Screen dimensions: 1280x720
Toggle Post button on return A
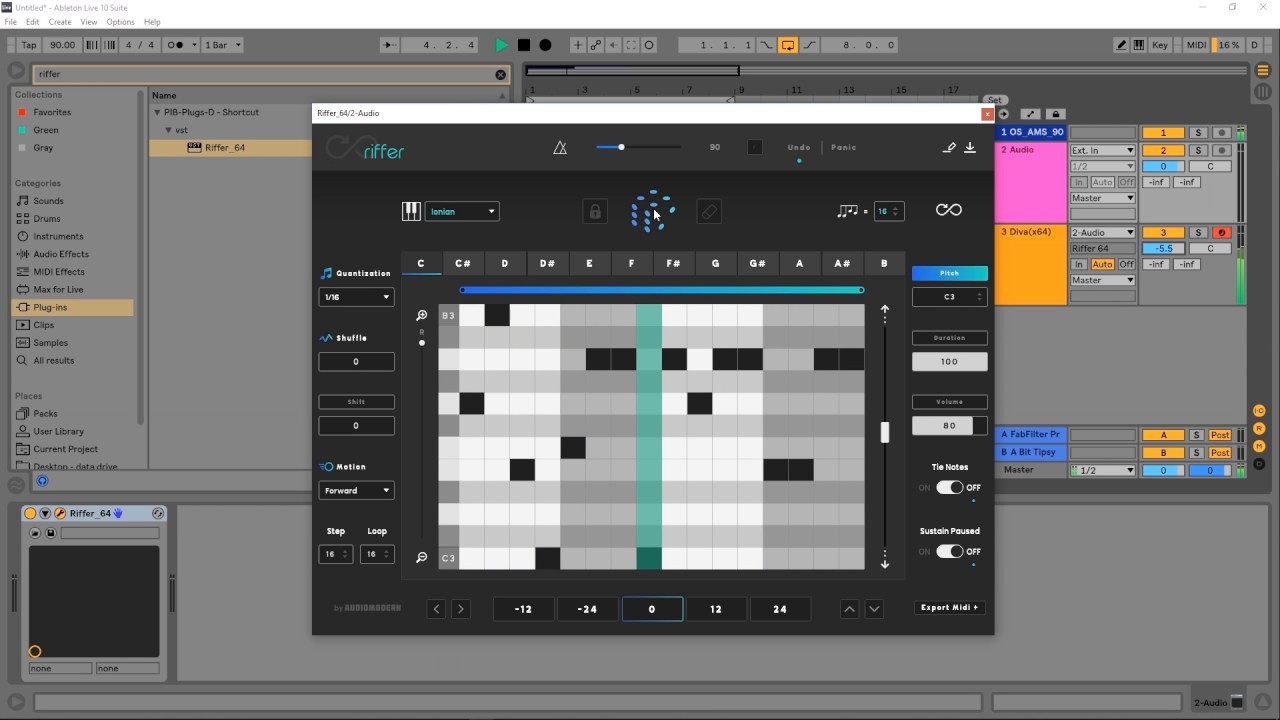[x=1220, y=435]
